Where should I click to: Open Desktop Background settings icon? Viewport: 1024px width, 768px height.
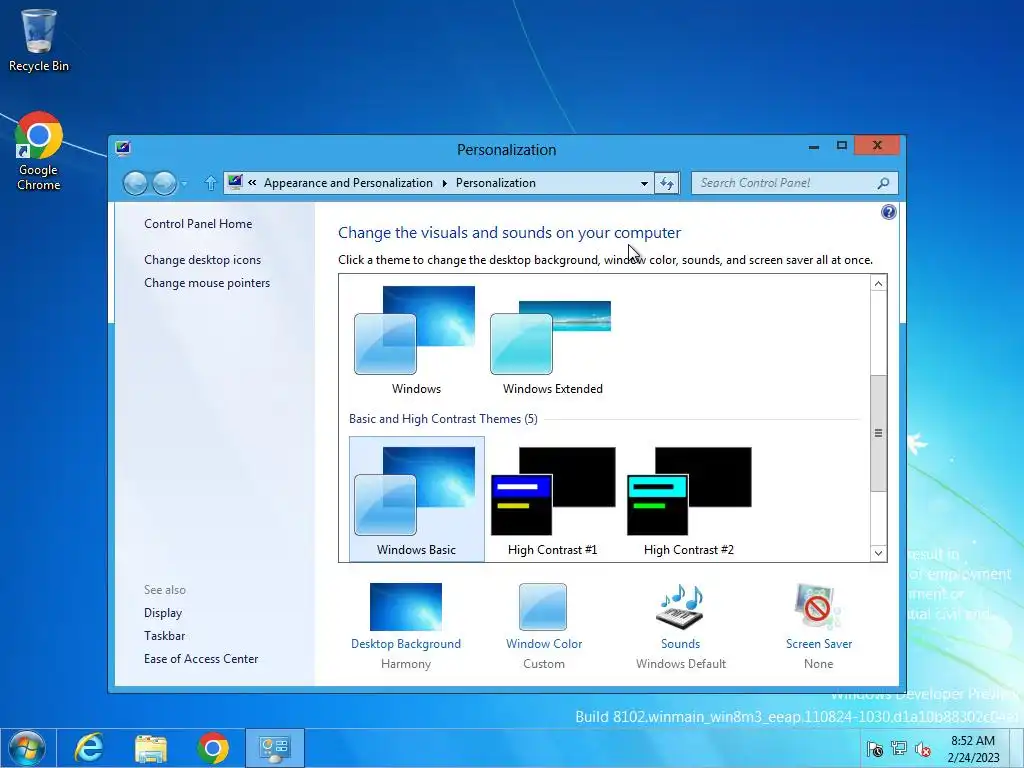pos(406,607)
